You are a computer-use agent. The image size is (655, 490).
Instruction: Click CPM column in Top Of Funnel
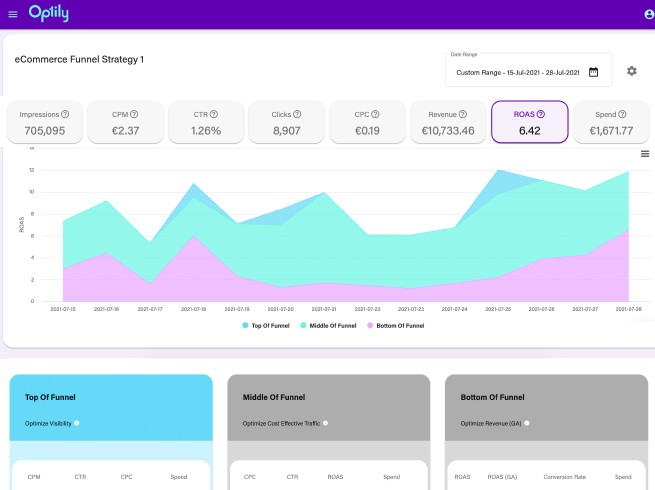coord(34,477)
